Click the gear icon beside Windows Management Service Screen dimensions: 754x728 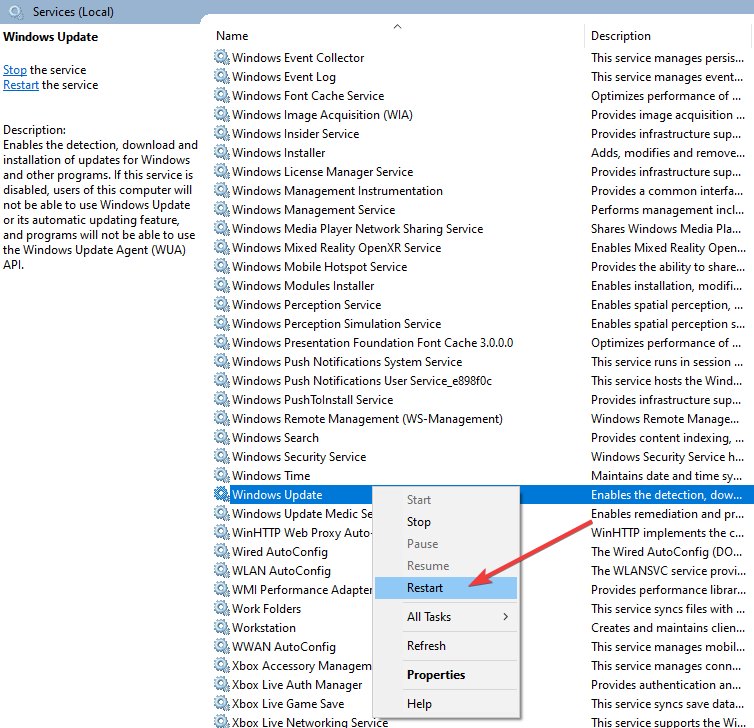tap(221, 209)
